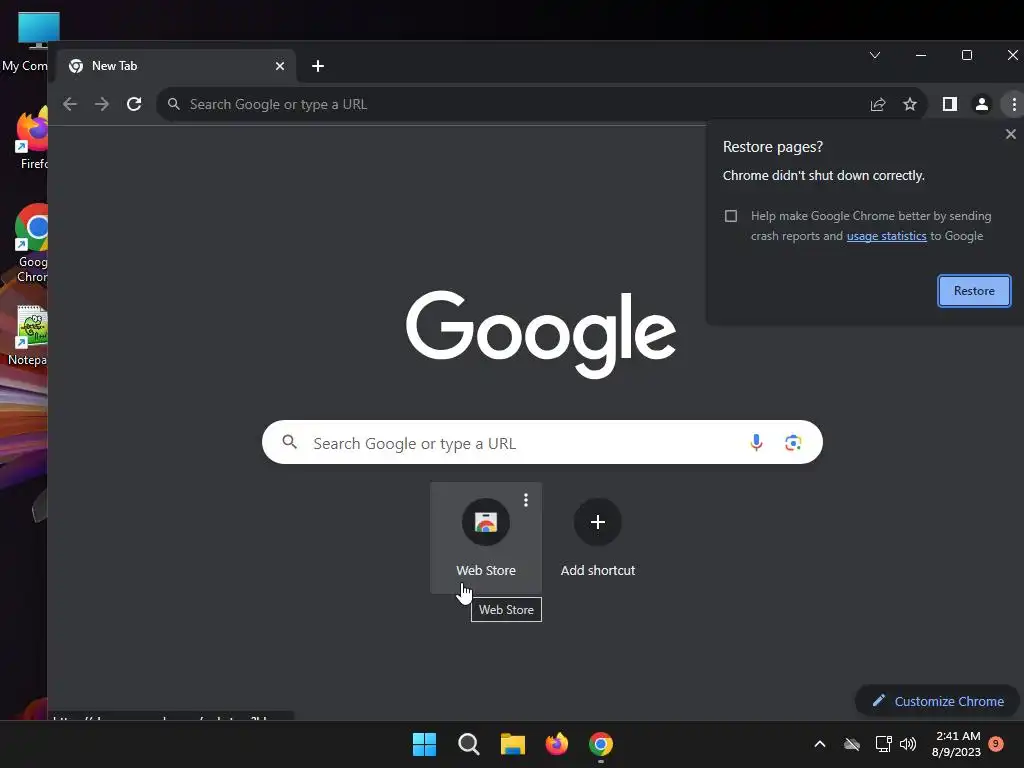The width and height of the screenshot is (1024, 768).
Task: Bookmark this tab with the star
Action: click(910, 104)
